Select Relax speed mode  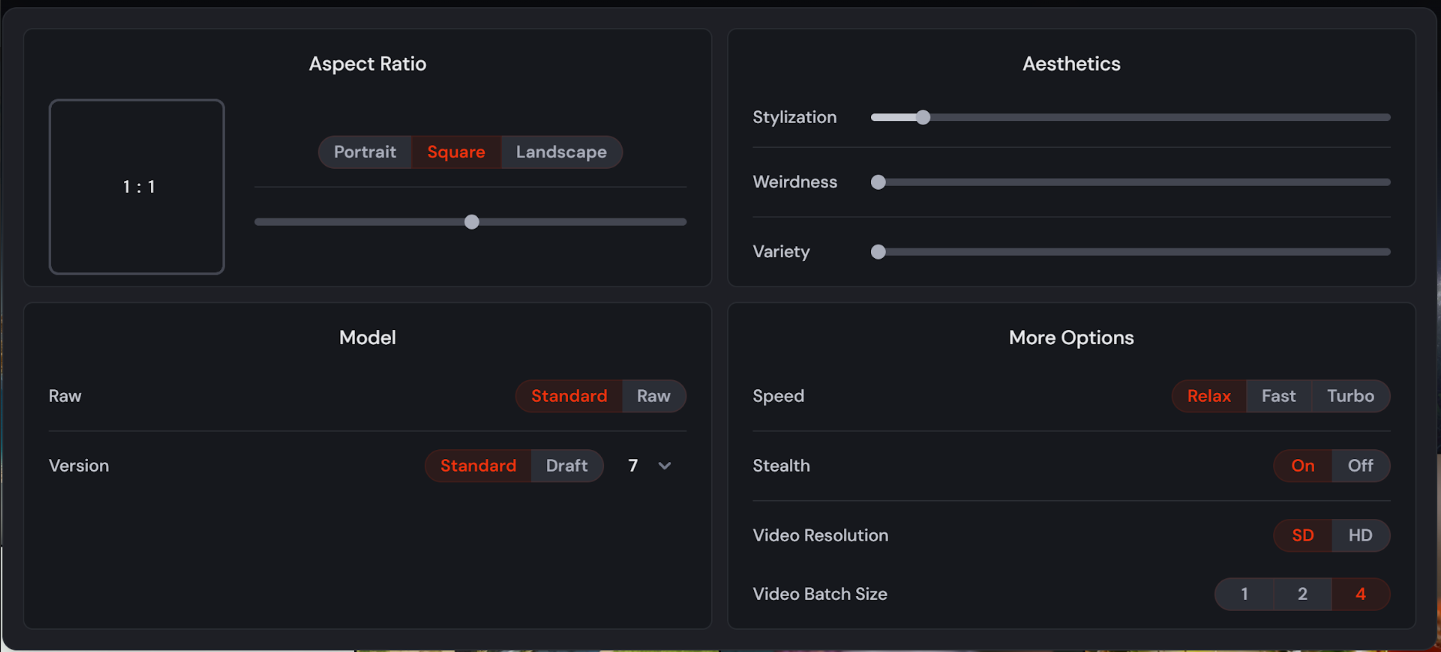(x=1209, y=396)
